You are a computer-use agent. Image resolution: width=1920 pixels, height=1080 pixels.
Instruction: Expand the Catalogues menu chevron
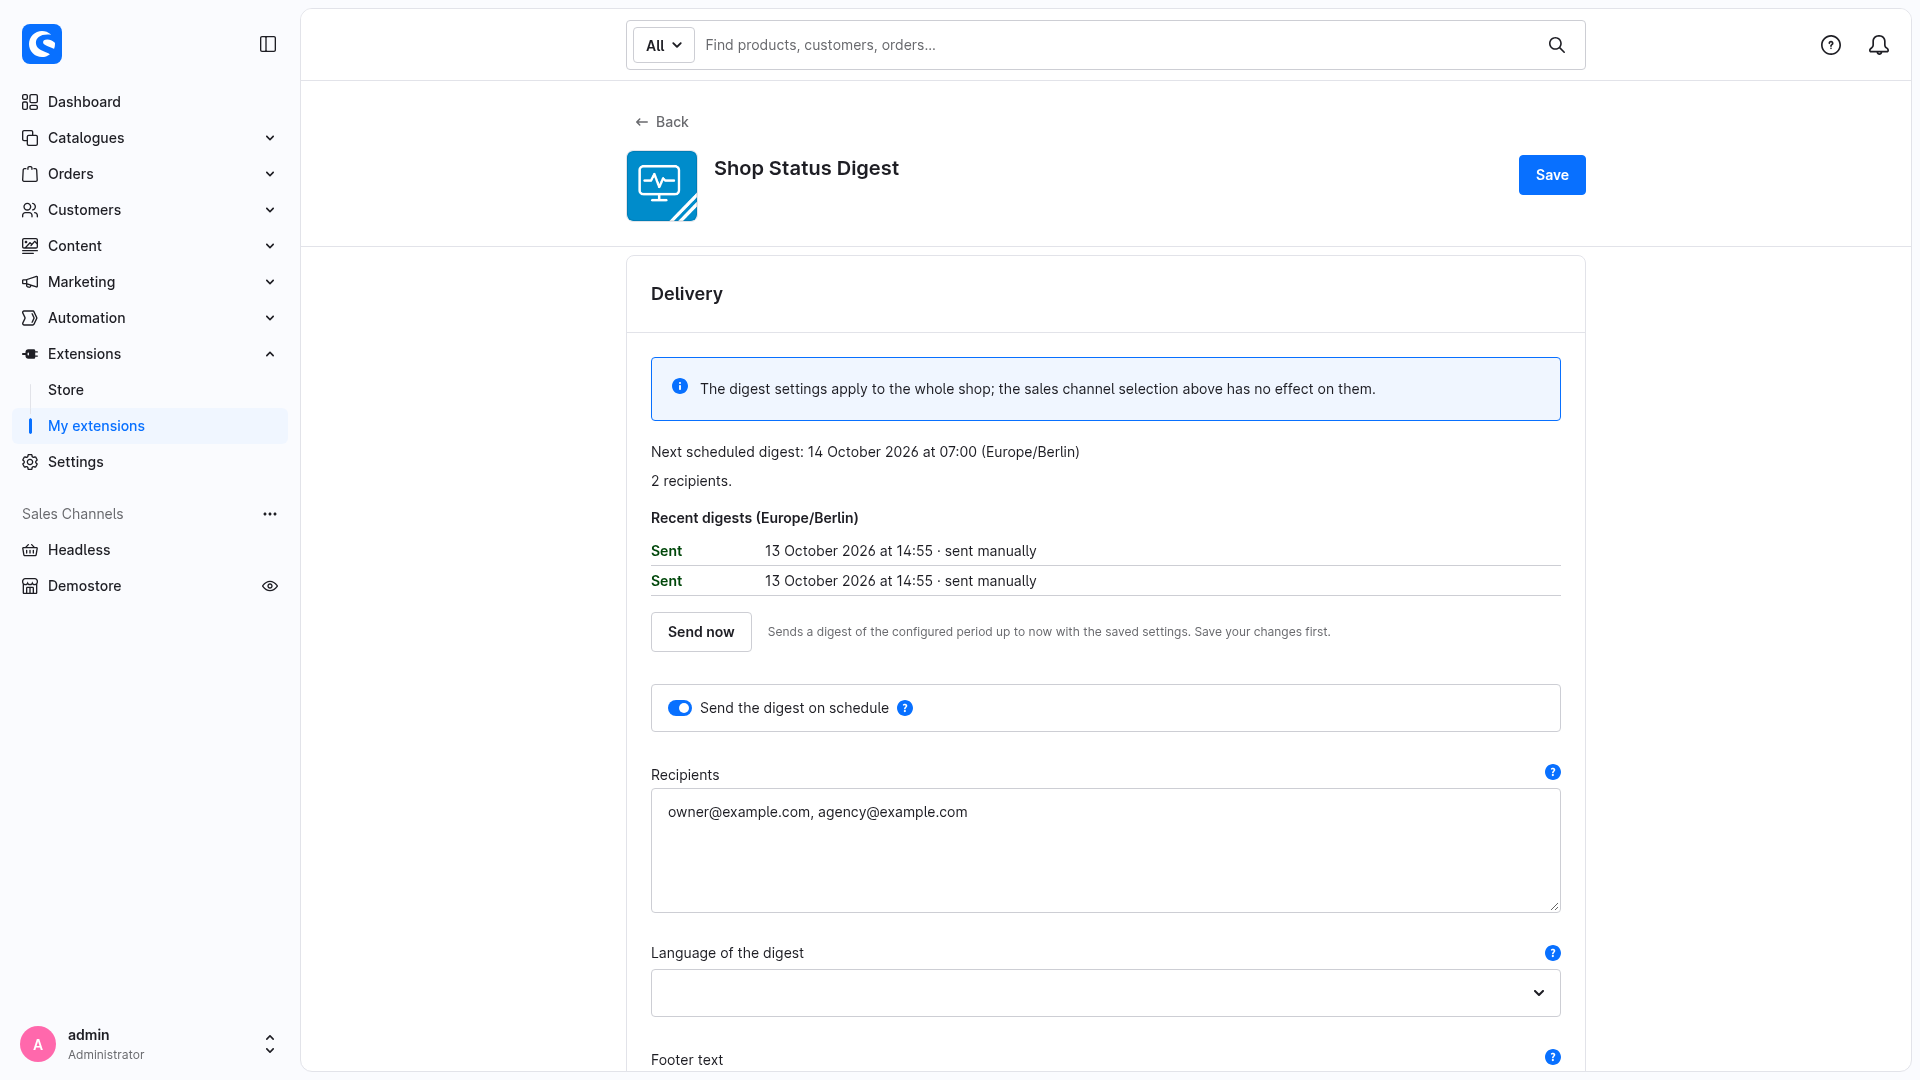click(270, 138)
